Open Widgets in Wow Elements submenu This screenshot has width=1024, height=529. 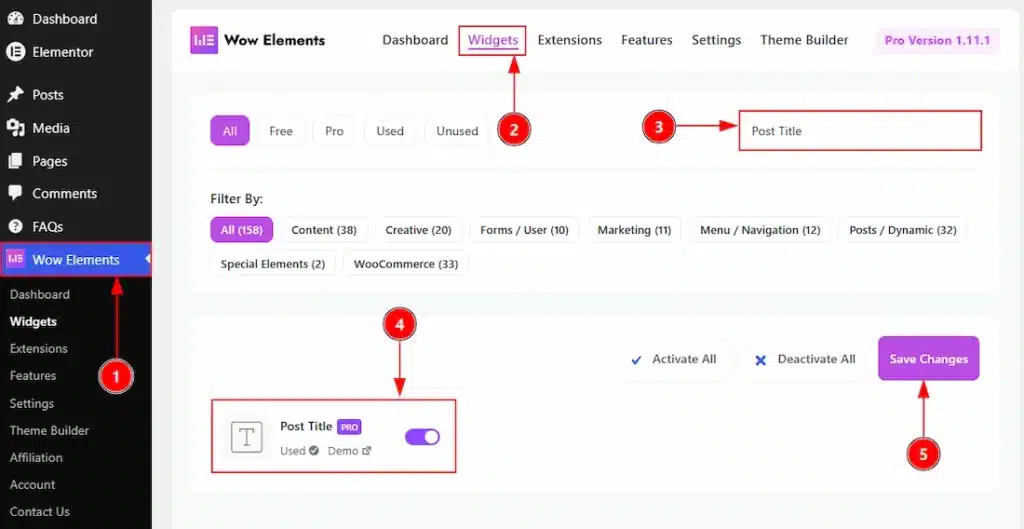33,321
